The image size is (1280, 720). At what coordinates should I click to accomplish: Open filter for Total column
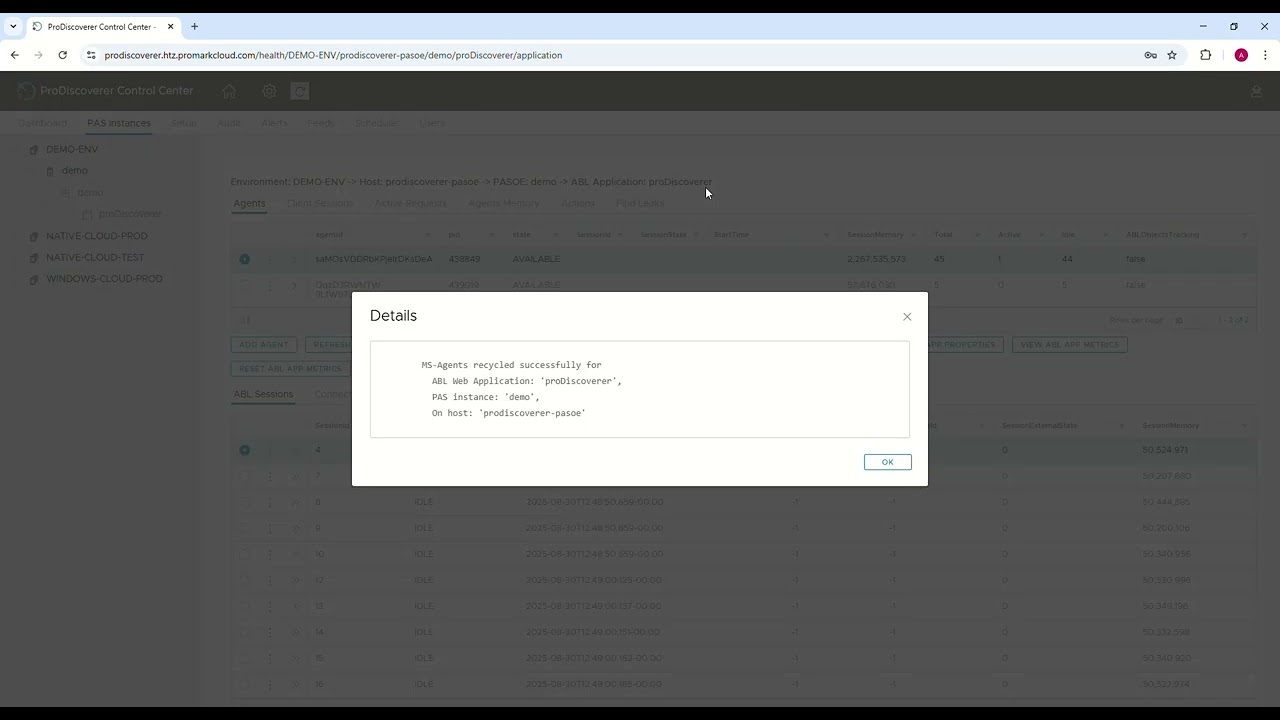(x=978, y=235)
